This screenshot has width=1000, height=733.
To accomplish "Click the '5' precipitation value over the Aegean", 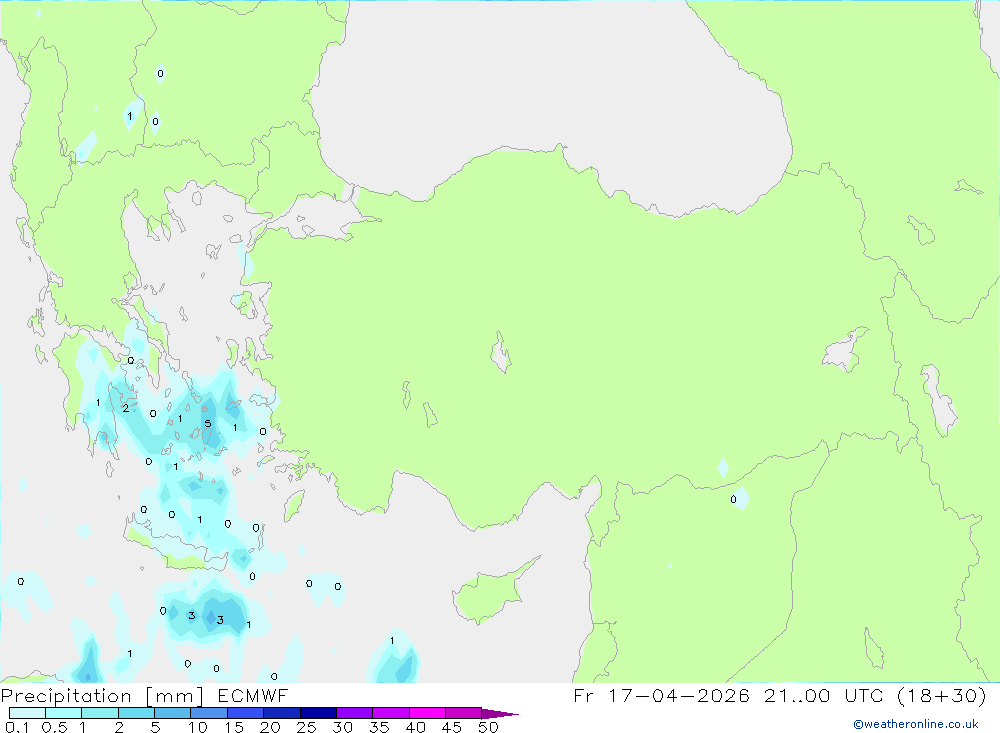I will (x=207, y=424).
